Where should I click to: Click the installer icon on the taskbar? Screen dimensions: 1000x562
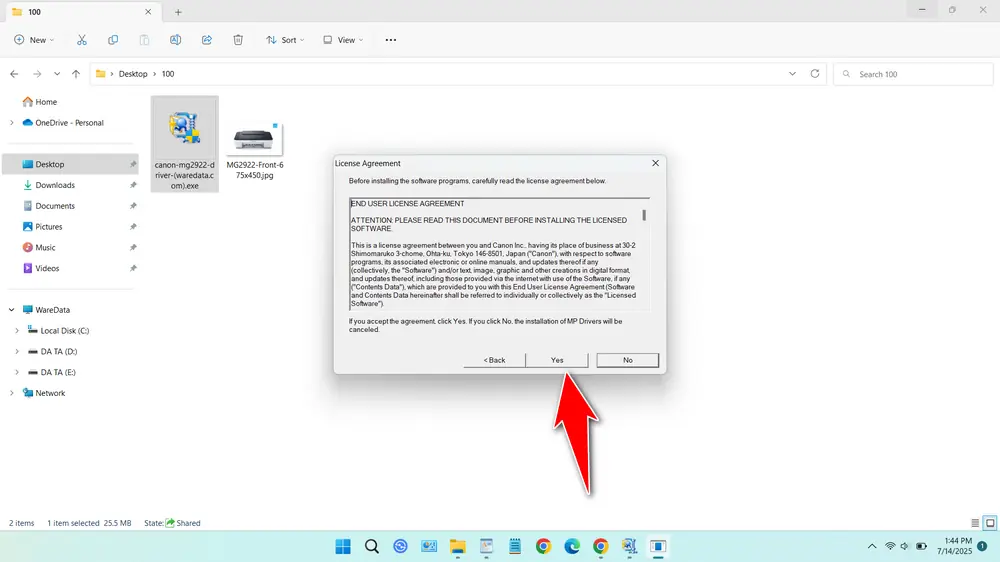coord(629,546)
